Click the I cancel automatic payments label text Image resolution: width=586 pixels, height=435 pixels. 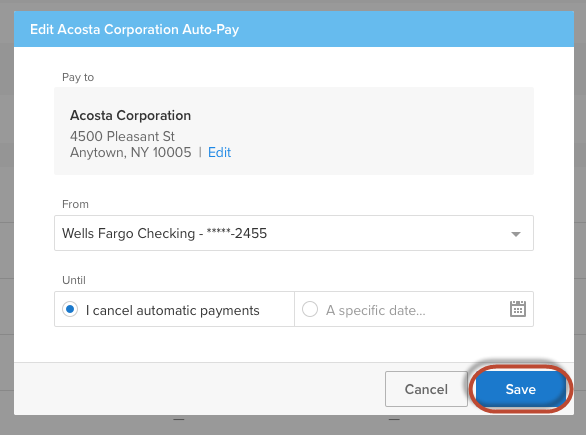[172, 311]
